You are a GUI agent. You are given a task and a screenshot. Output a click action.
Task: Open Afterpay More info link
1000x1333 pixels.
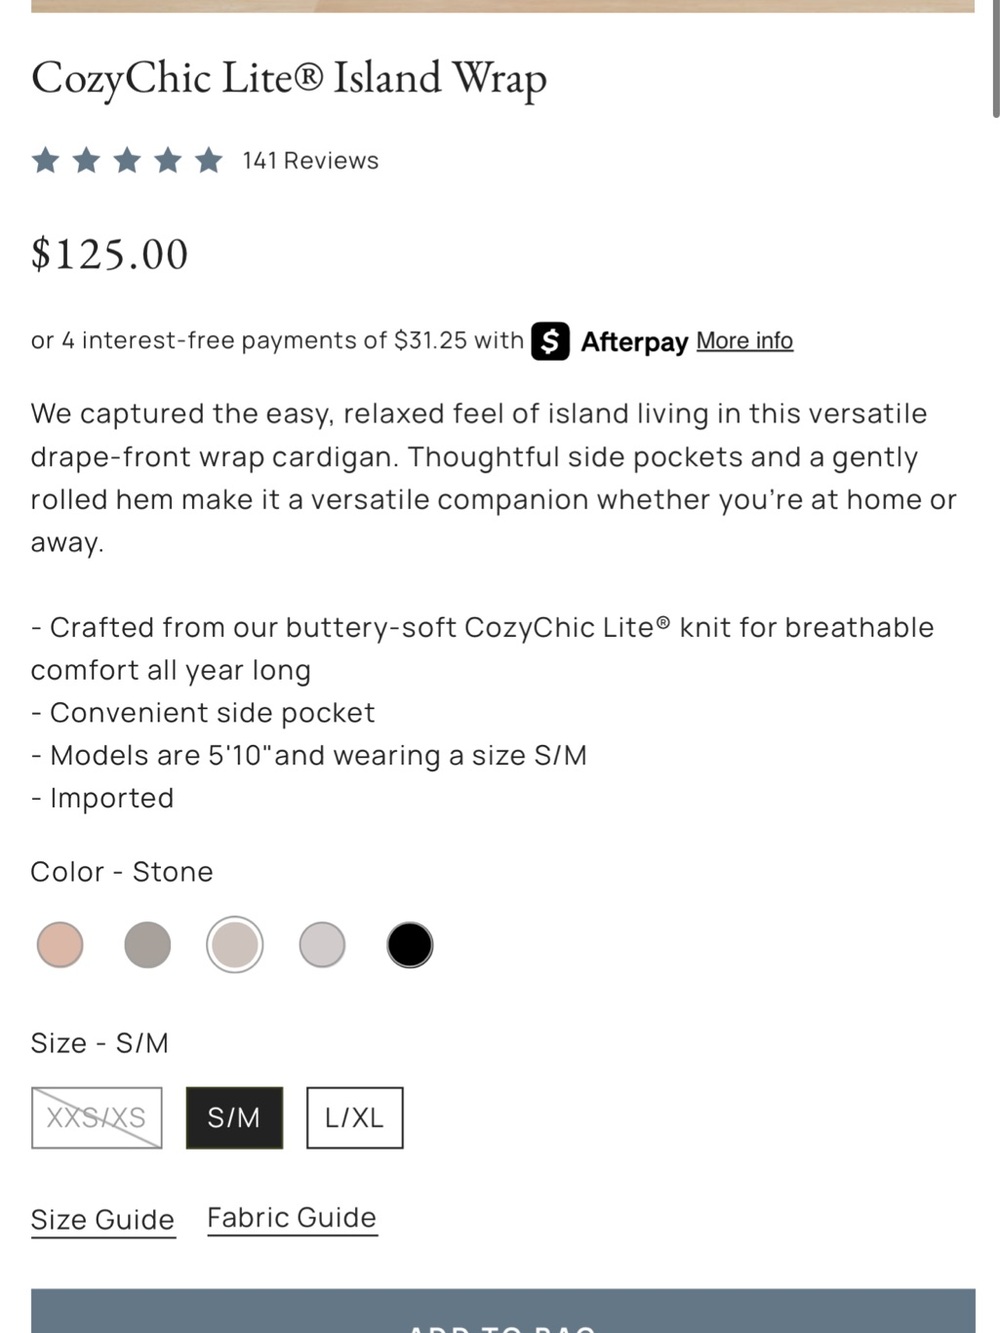745,341
